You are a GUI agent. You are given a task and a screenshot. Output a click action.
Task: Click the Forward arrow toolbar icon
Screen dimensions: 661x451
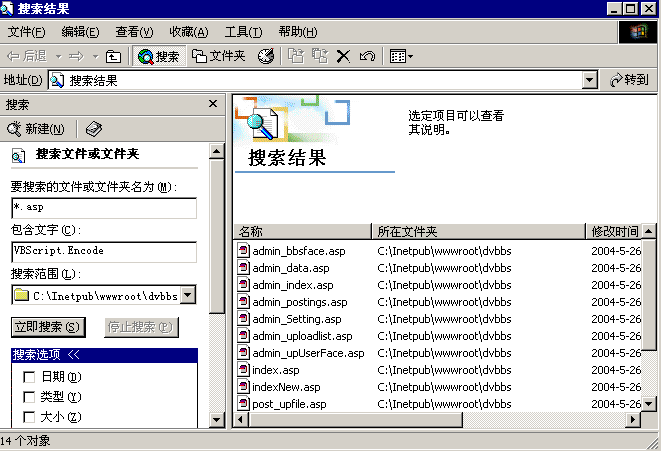(x=76, y=56)
